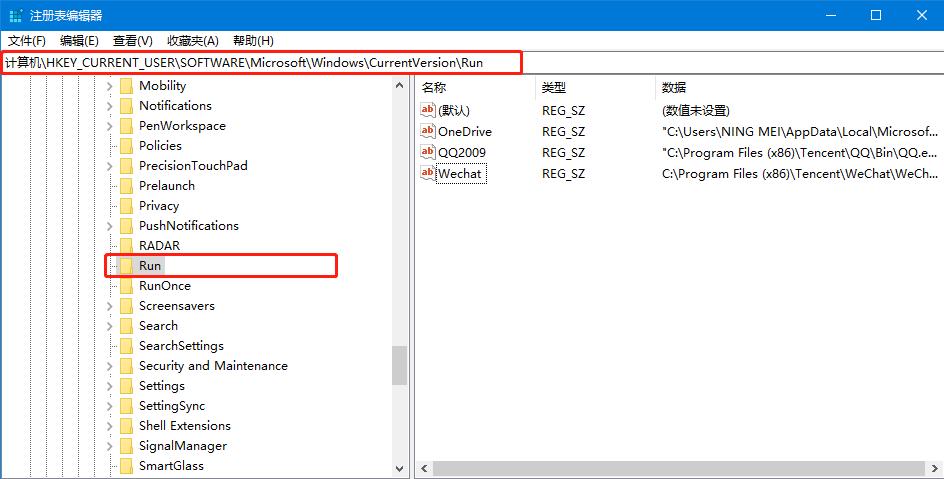Expand the Shell Extensions node
The image size is (944, 479).
pos(109,426)
